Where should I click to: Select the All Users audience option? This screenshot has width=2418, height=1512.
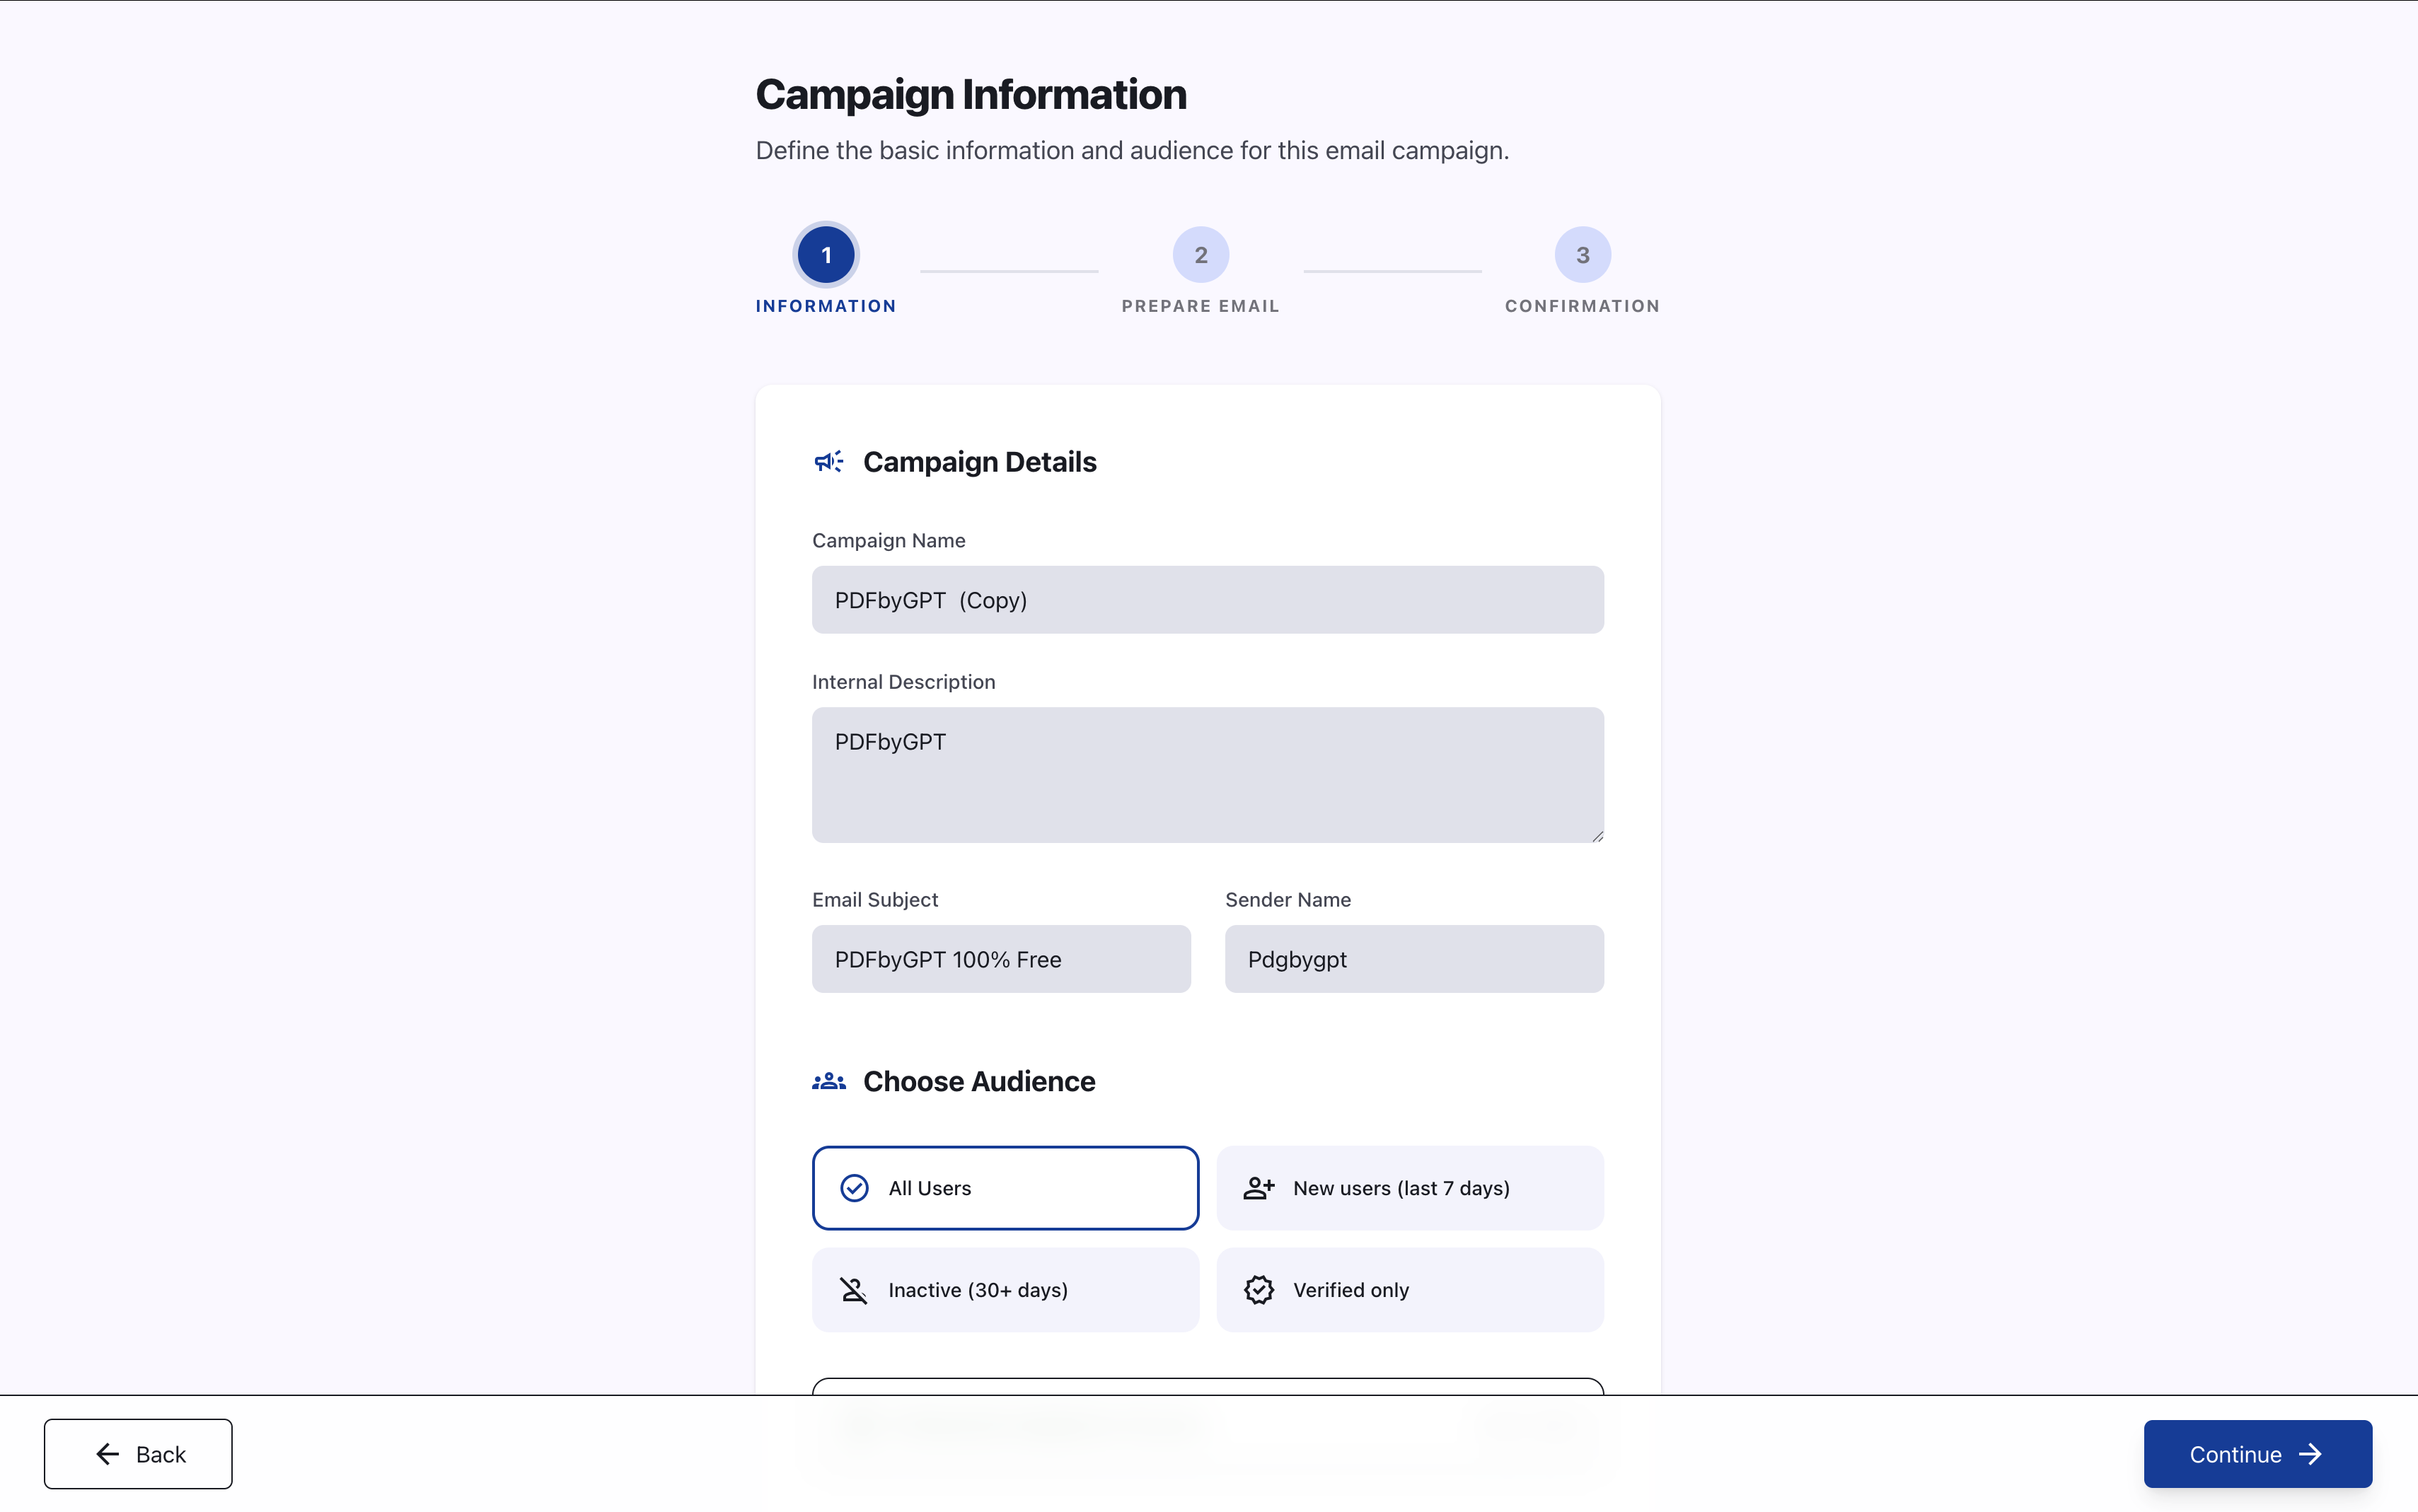pyautogui.click(x=1005, y=1188)
